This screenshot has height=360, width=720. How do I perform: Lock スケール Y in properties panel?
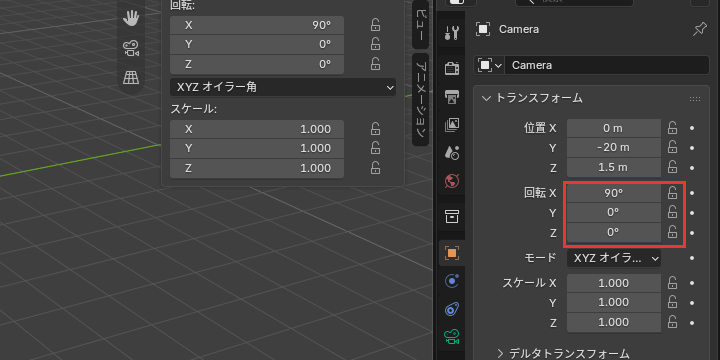(x=672, y=302)
